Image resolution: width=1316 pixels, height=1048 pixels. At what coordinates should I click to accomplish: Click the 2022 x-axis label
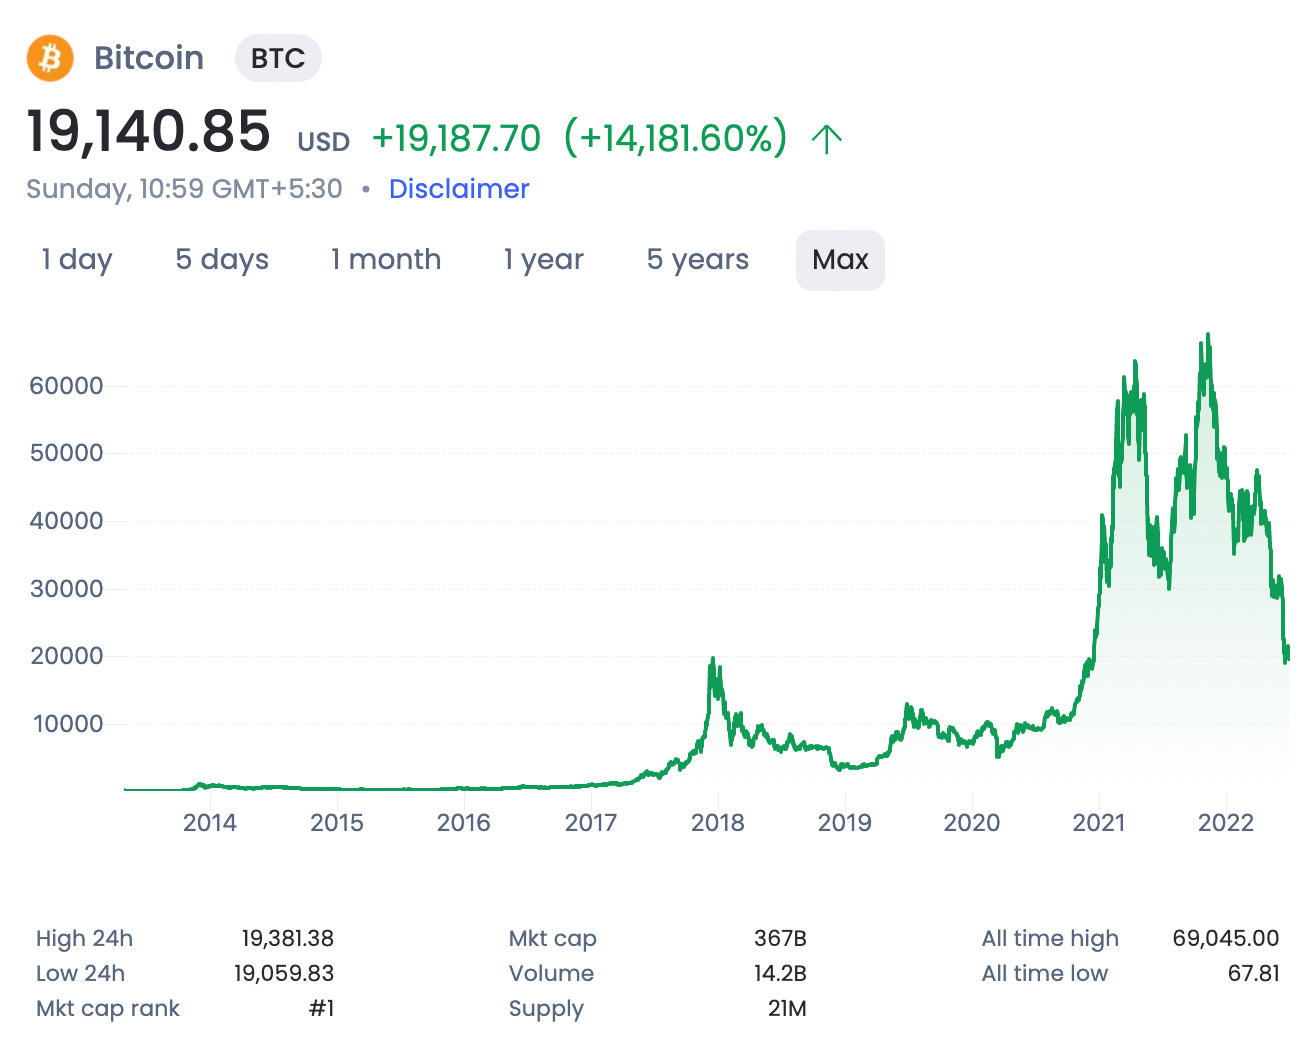click(1226, 823)
